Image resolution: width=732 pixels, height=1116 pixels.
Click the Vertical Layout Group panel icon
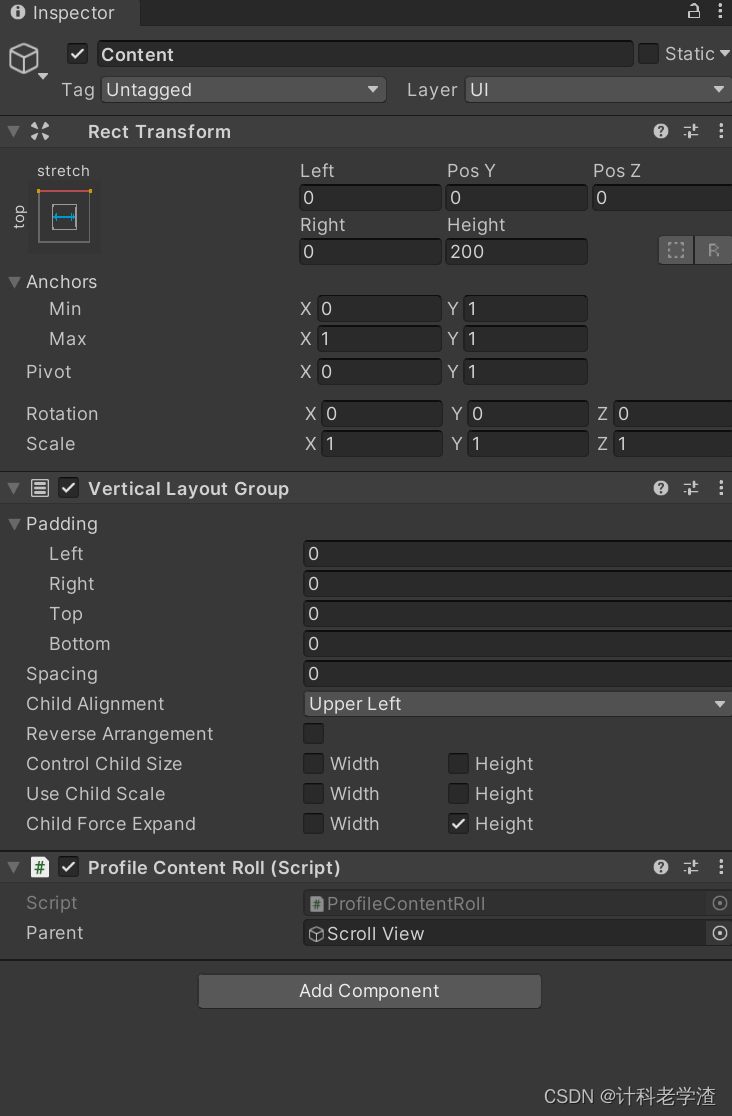(x=39, y=488)
